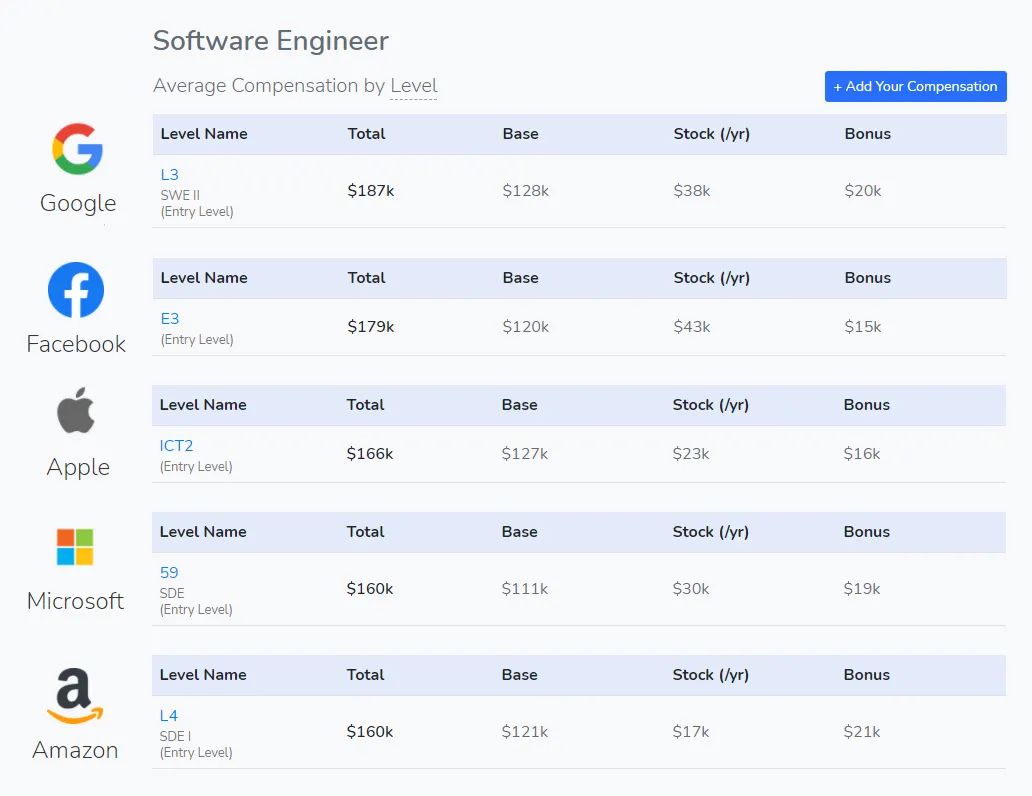Select Amazon company name label
The image size is (1032, 796).
[75, 750]
